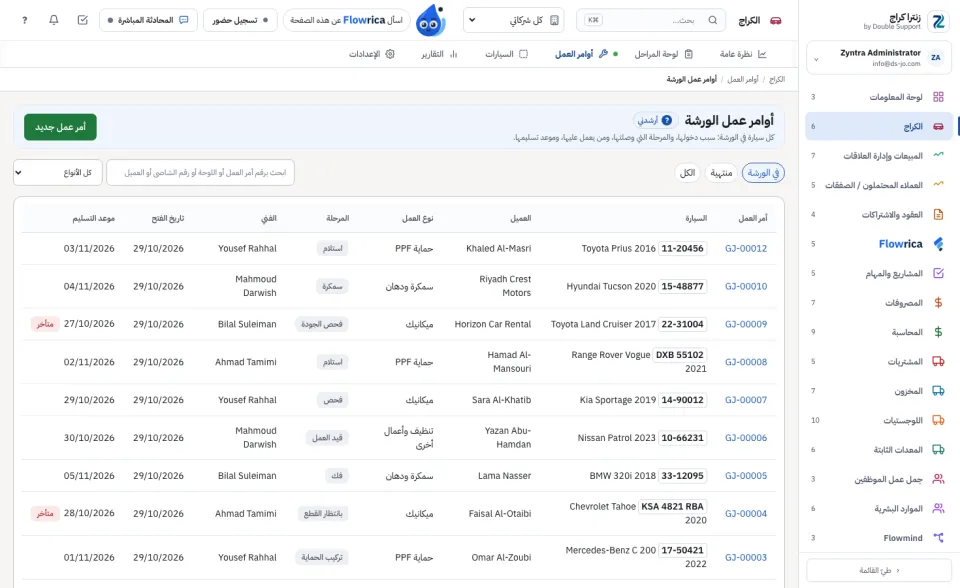Switch to السيارات tab
This screenshot has height=588, width=960.
click(x=506, y=54)
